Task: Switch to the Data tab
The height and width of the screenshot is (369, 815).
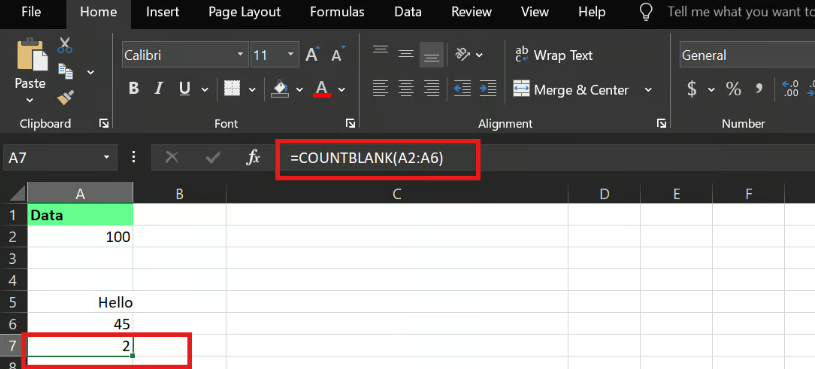Action: pyautogui.click(x=408, y=12)
